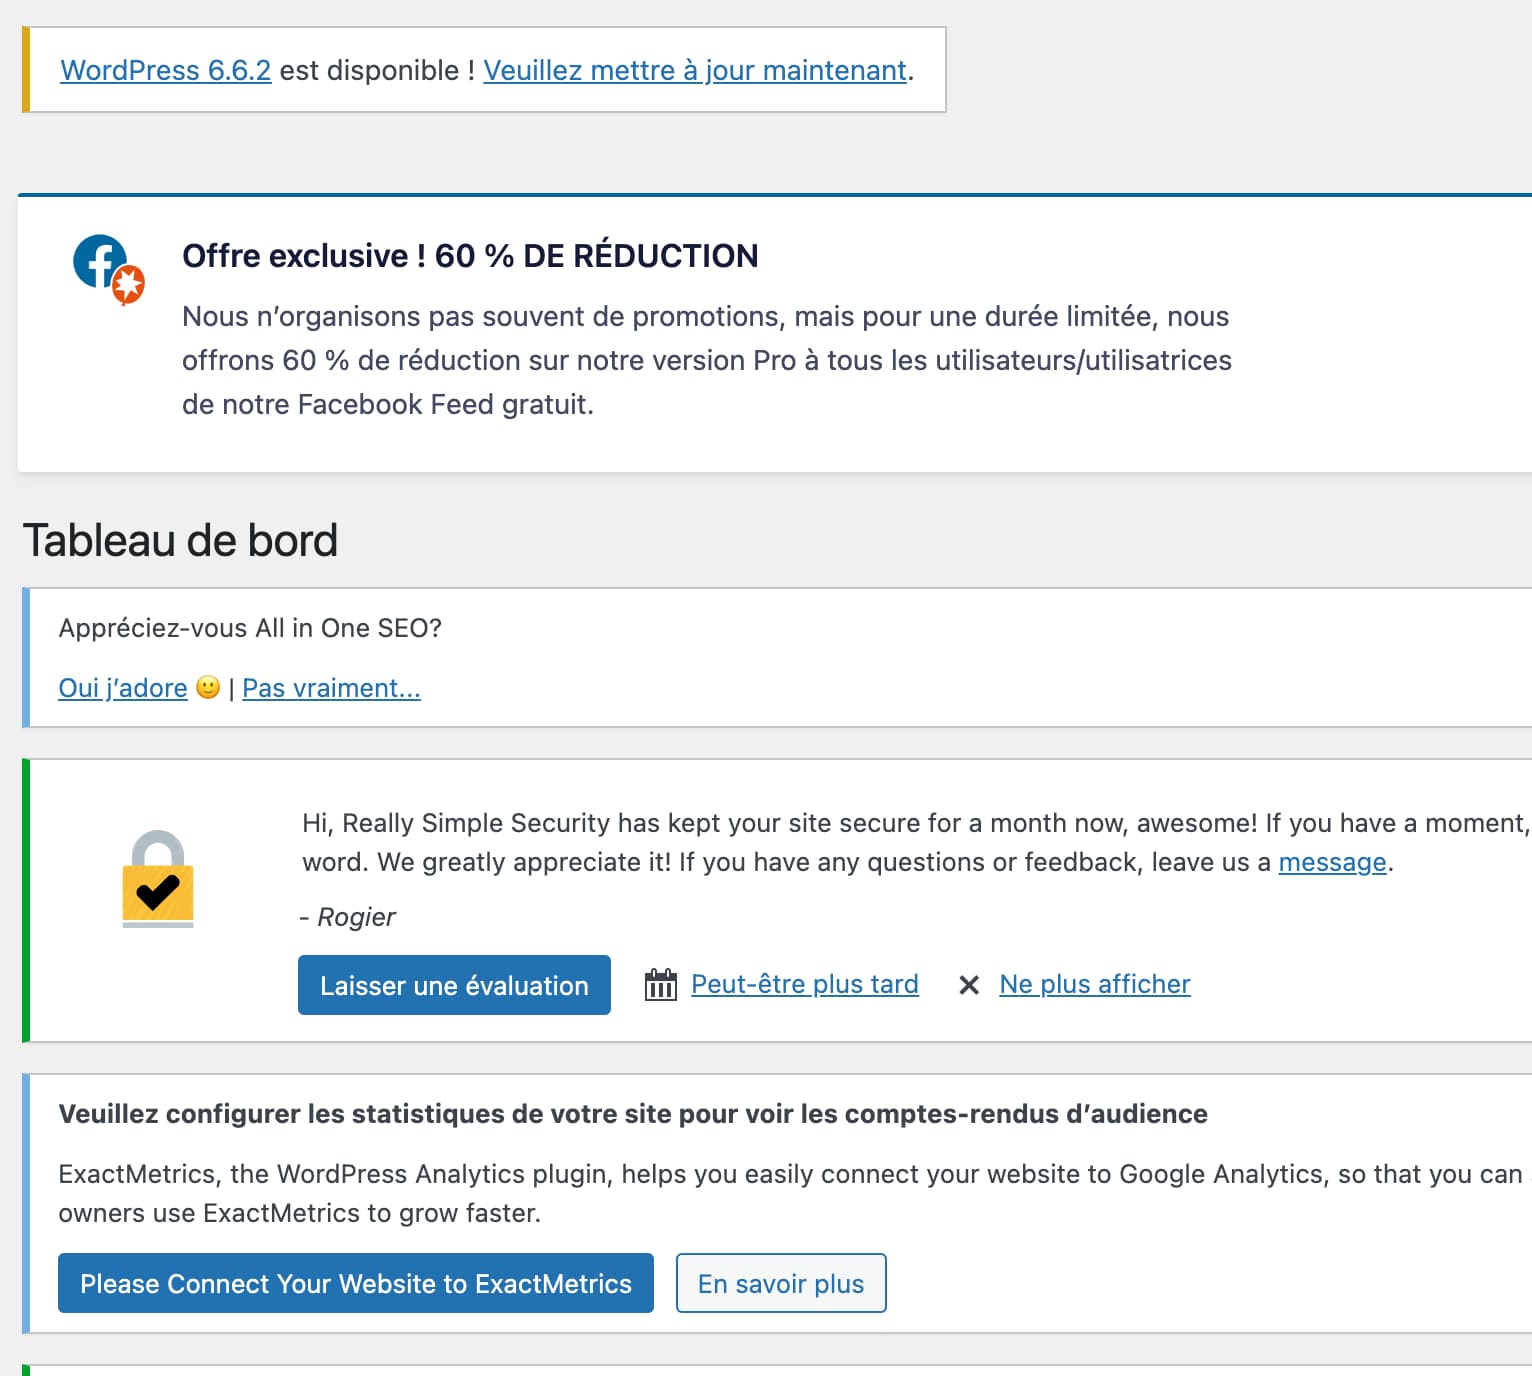Choose 'Pas vraiment...' for All in One SEO

point(331,688)
